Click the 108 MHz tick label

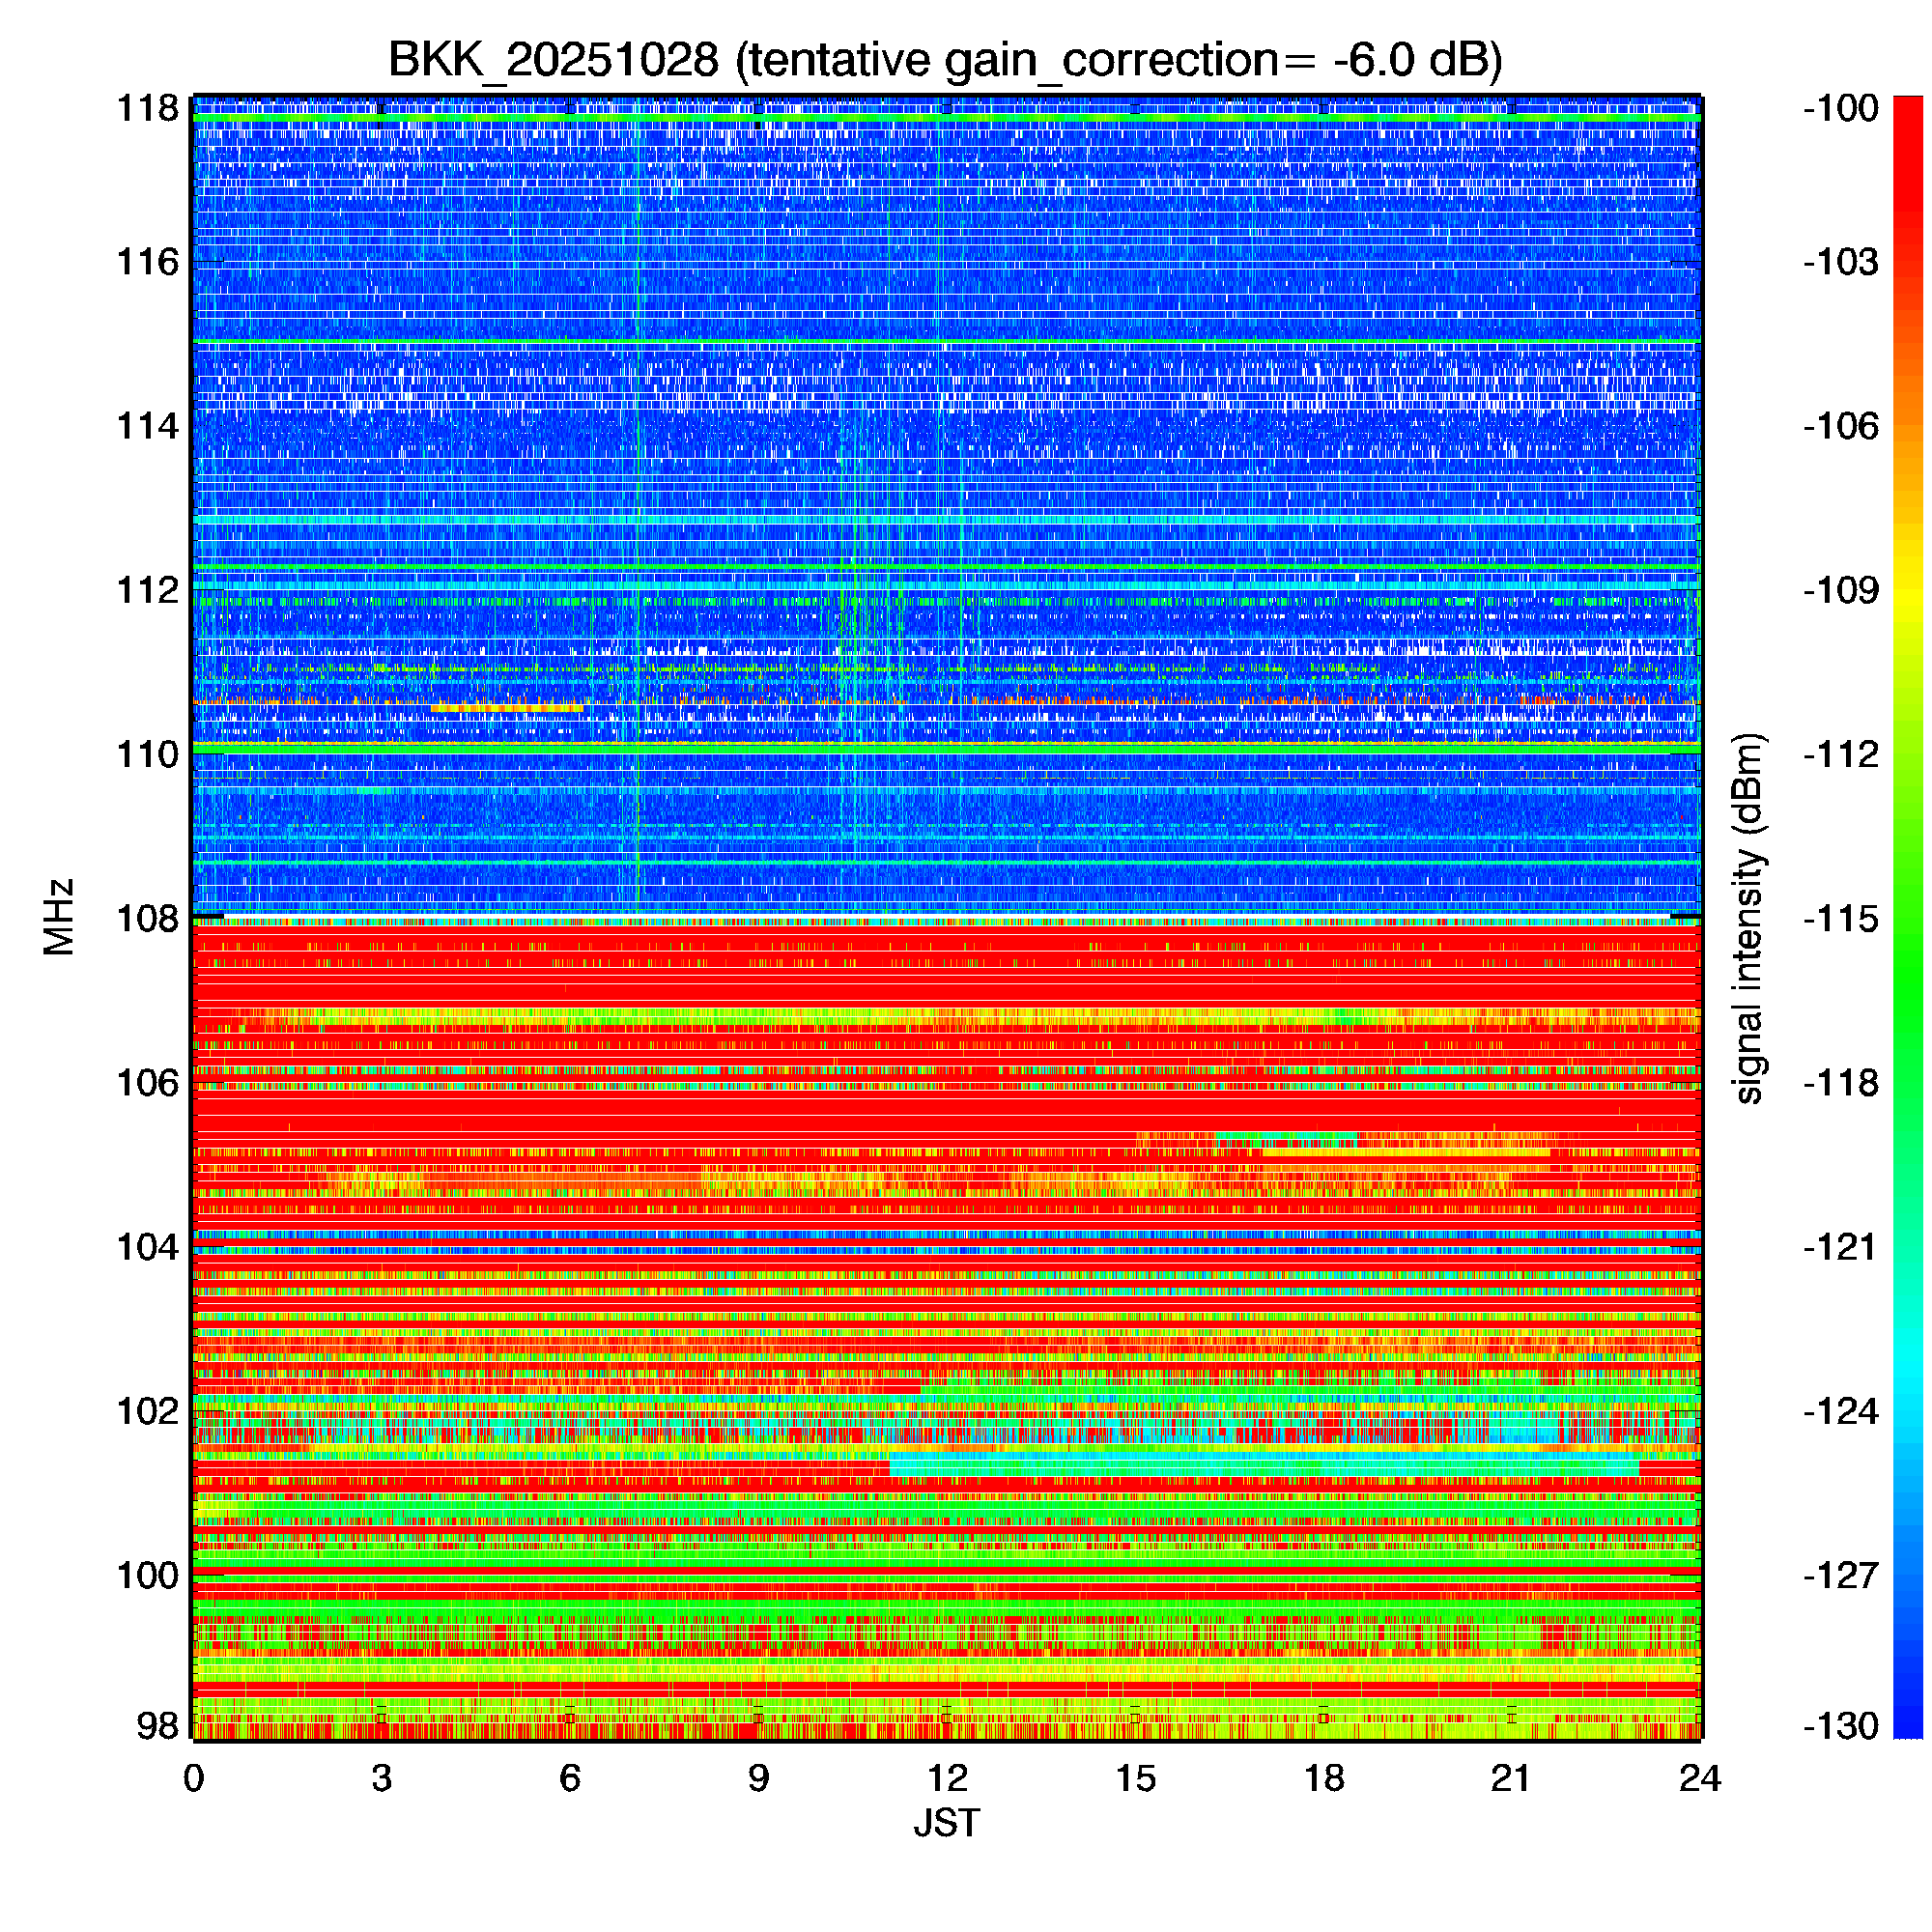tap(148, 918)
